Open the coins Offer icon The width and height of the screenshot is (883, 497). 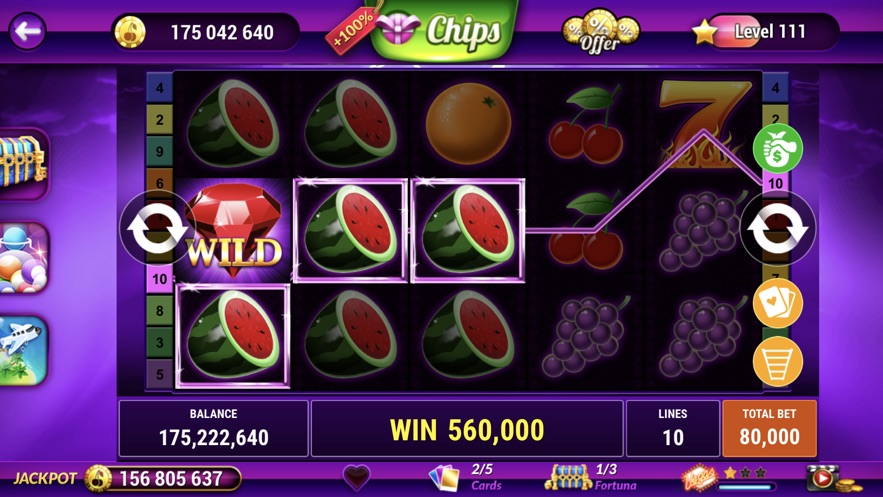[600, 32]
